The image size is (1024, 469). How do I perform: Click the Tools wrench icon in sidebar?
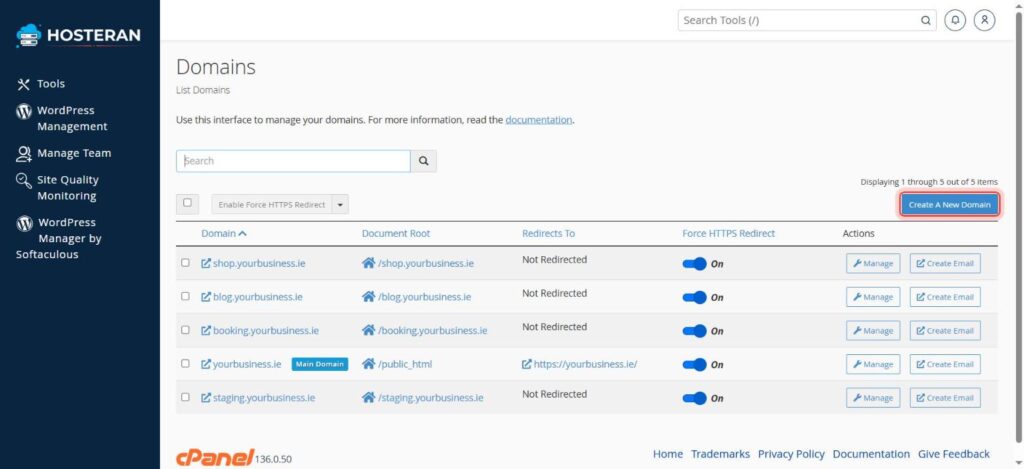pos(24,84)
